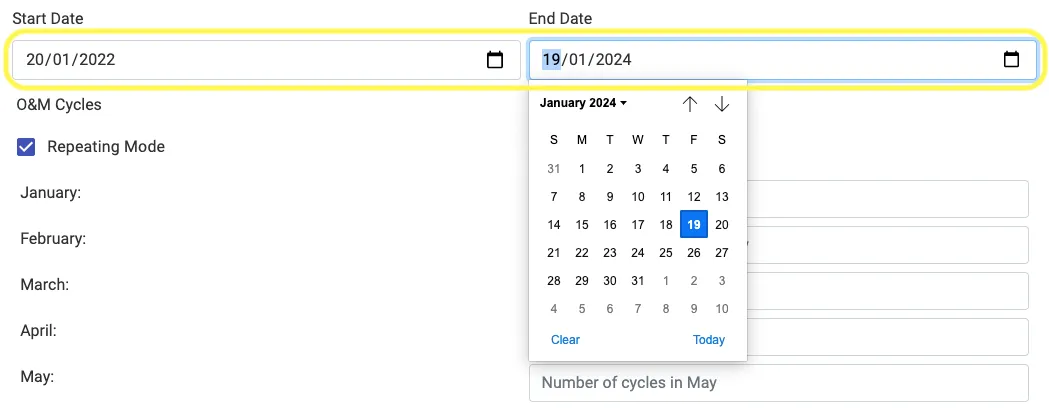Expand the January 2024 month dropdown

(583, 103)
